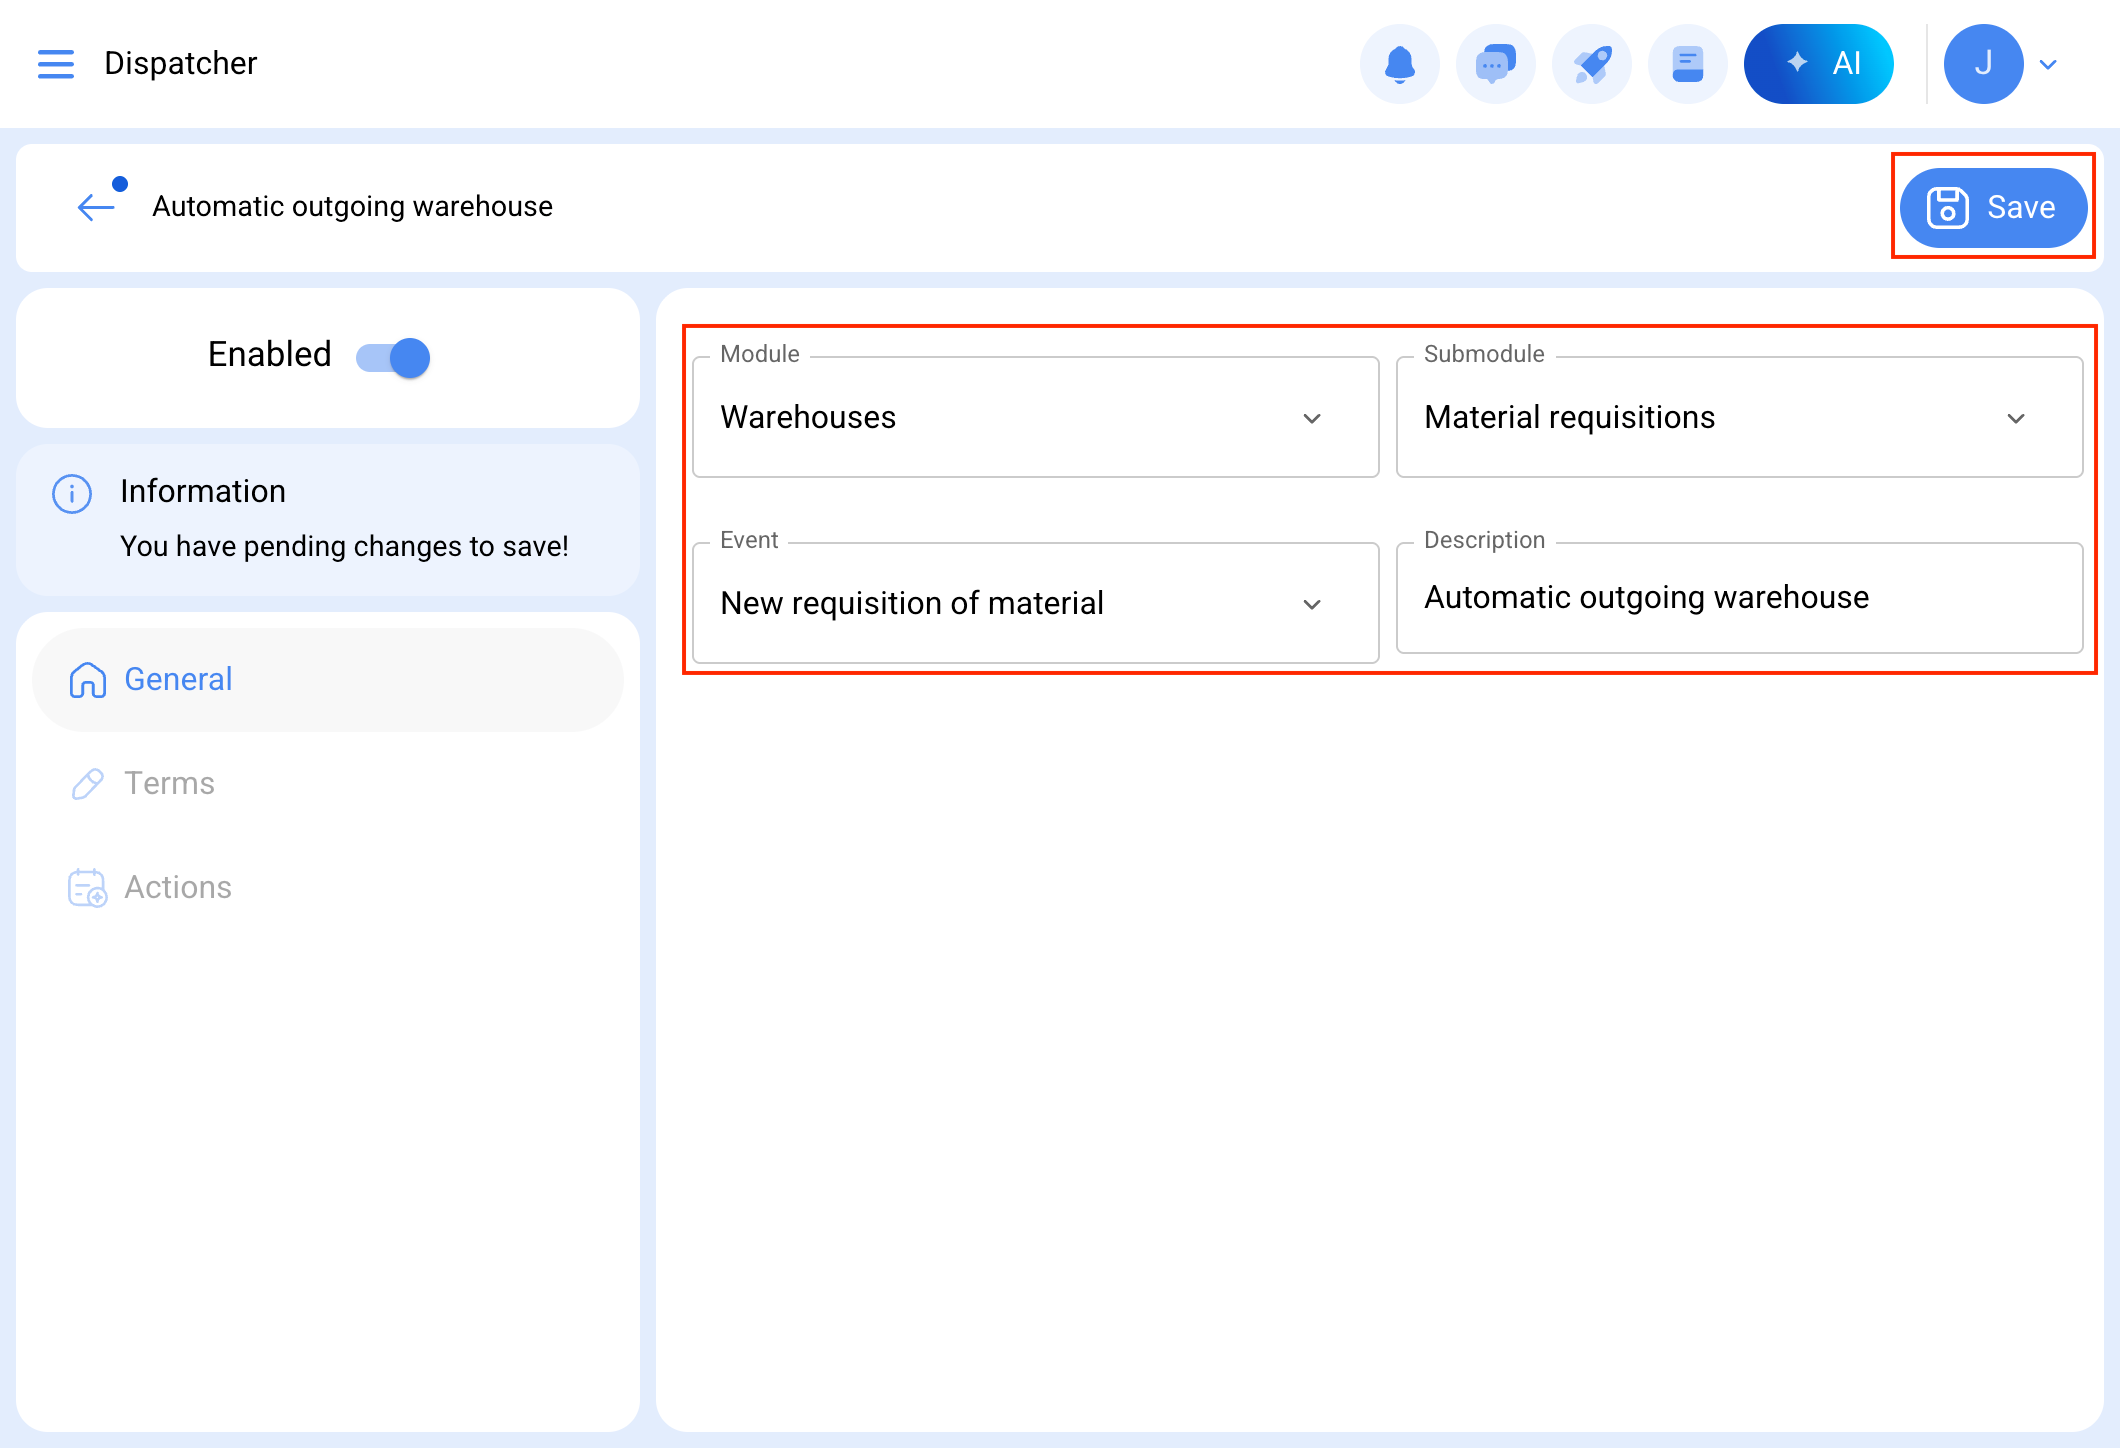
Task: Click the Dispatcher page title
Action: [x=181, y=63]
